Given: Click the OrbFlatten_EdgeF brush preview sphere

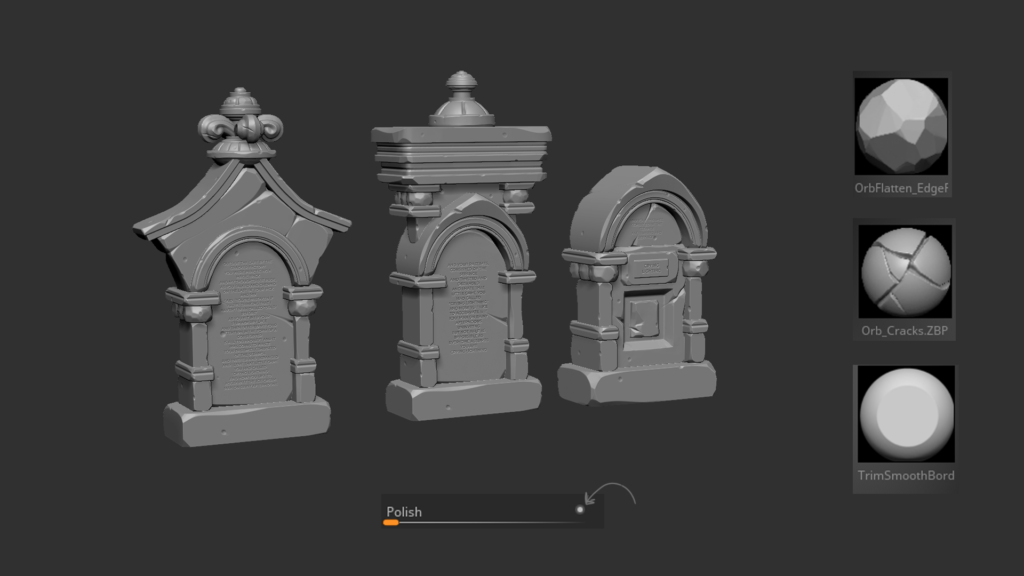Looking at the screenshot, I should [x=903, y=125].
